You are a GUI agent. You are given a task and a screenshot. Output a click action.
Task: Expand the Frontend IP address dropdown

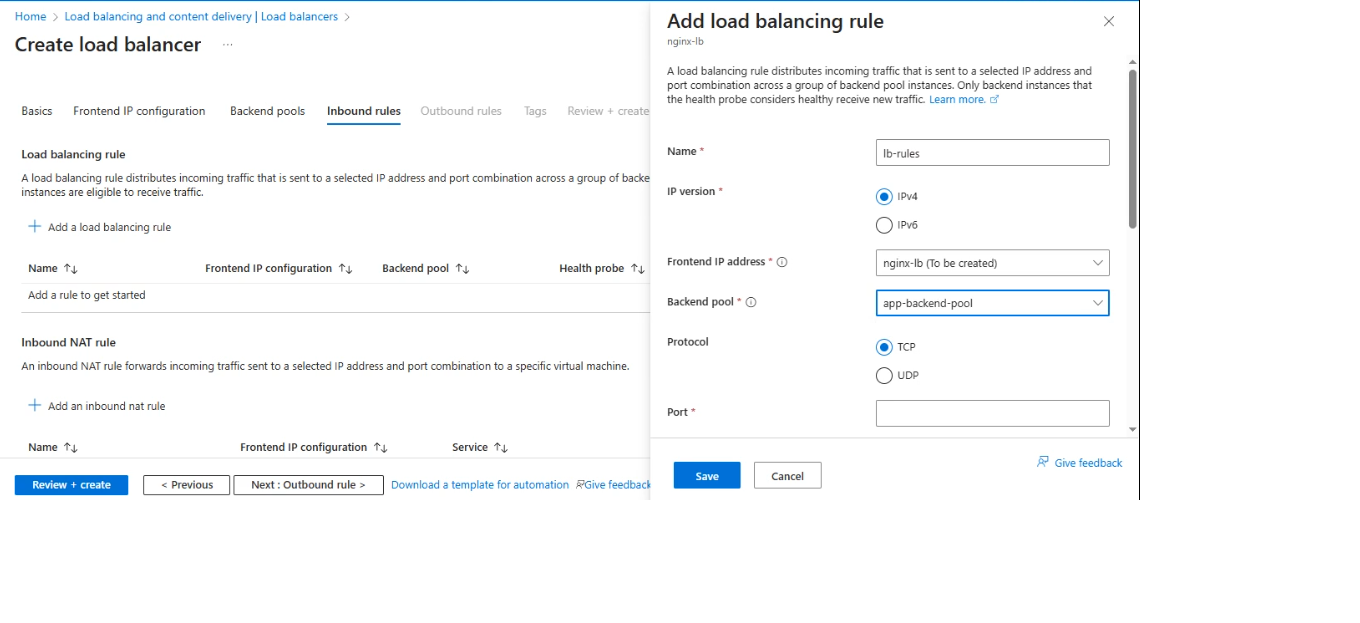pyautogui.click(x=993, y=263)
